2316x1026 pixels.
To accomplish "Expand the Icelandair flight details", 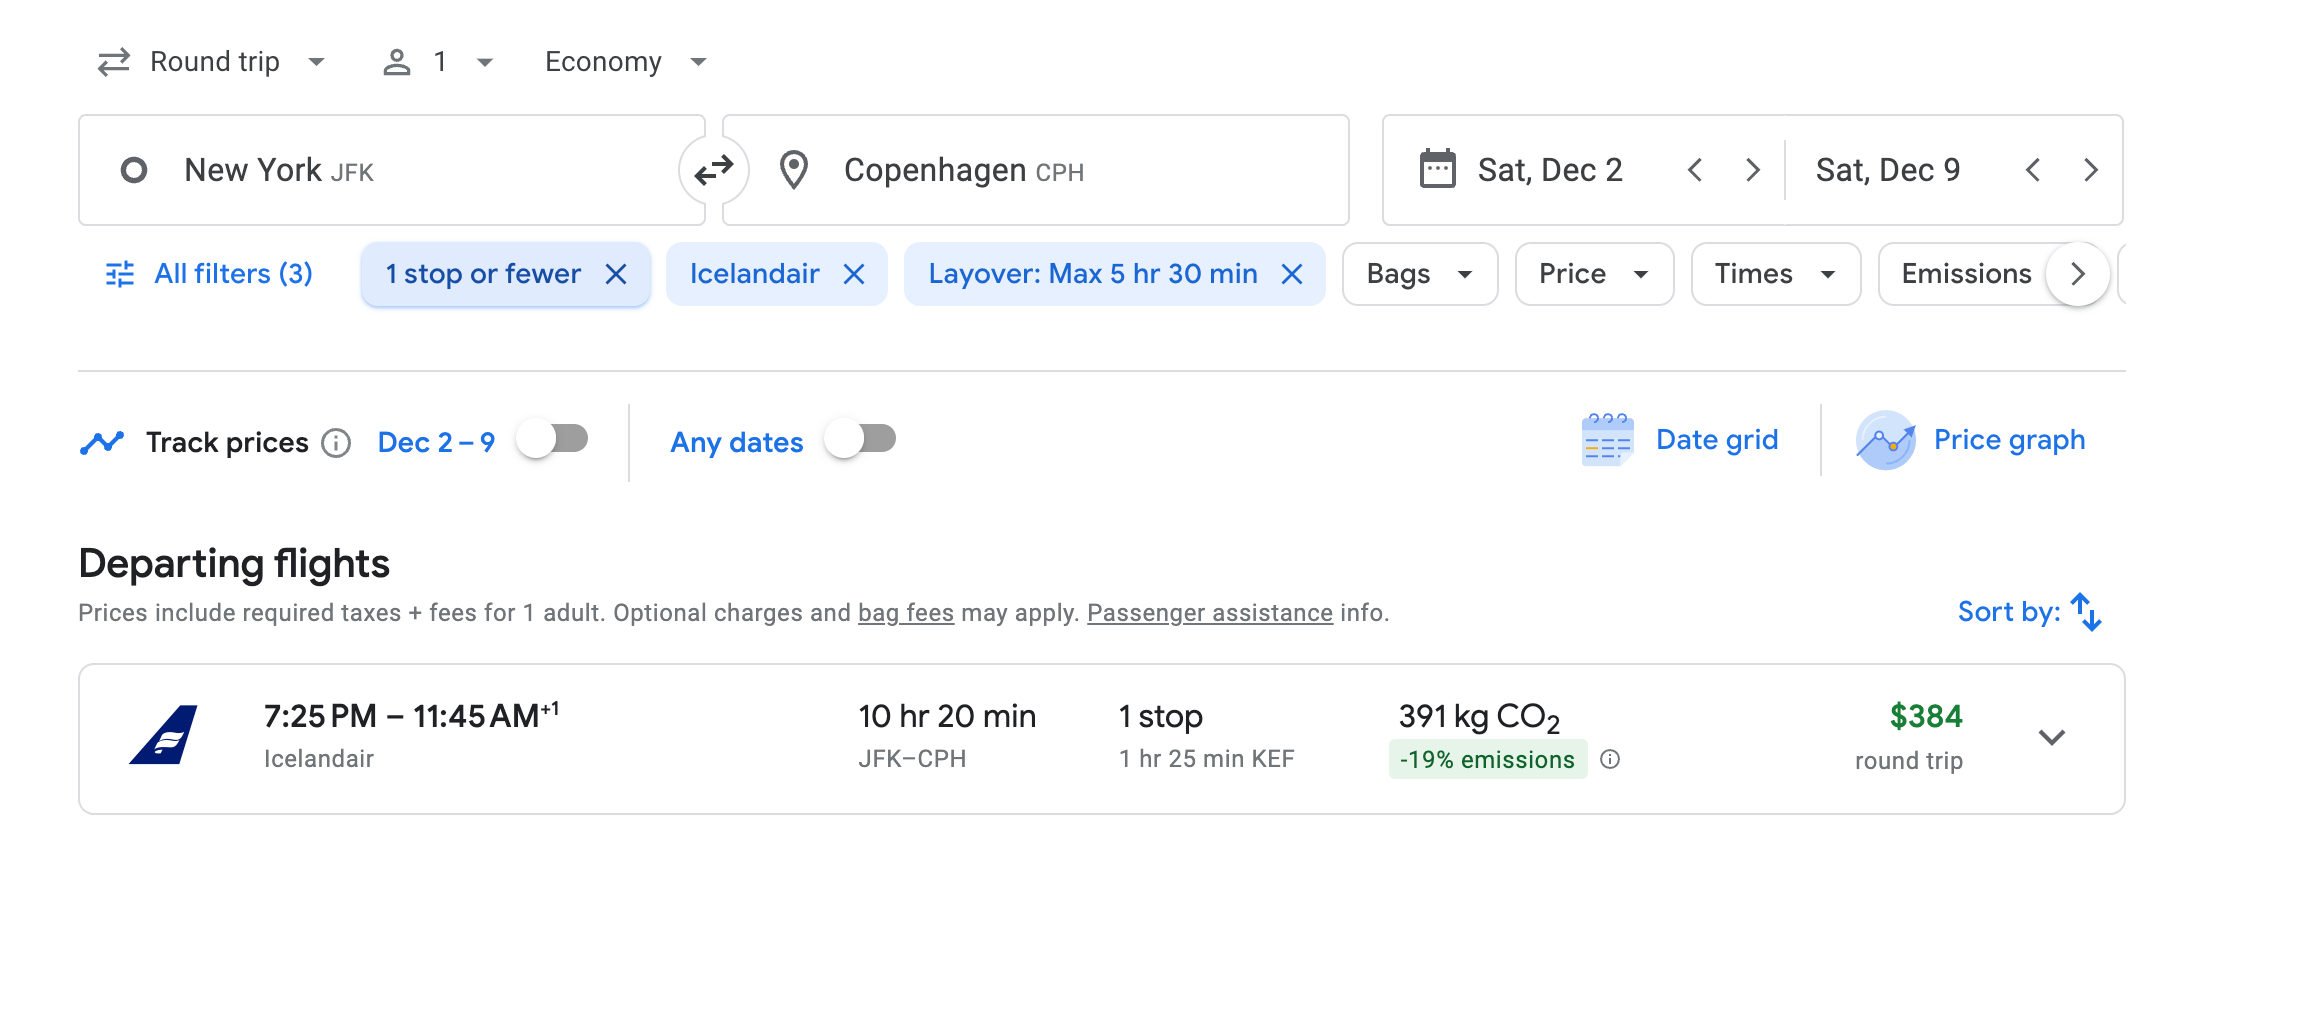I will [x=2051, y=738].
